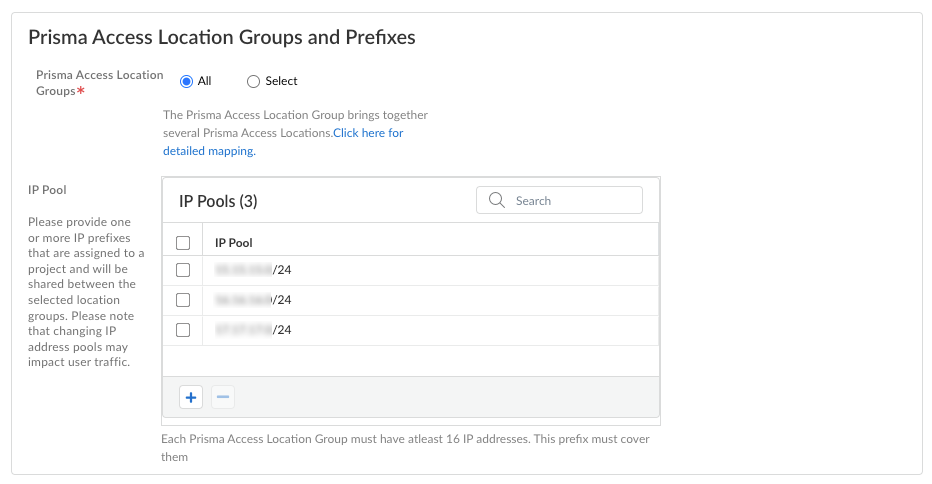Toggle the select-all checkbox in table header

click(183, 242)
